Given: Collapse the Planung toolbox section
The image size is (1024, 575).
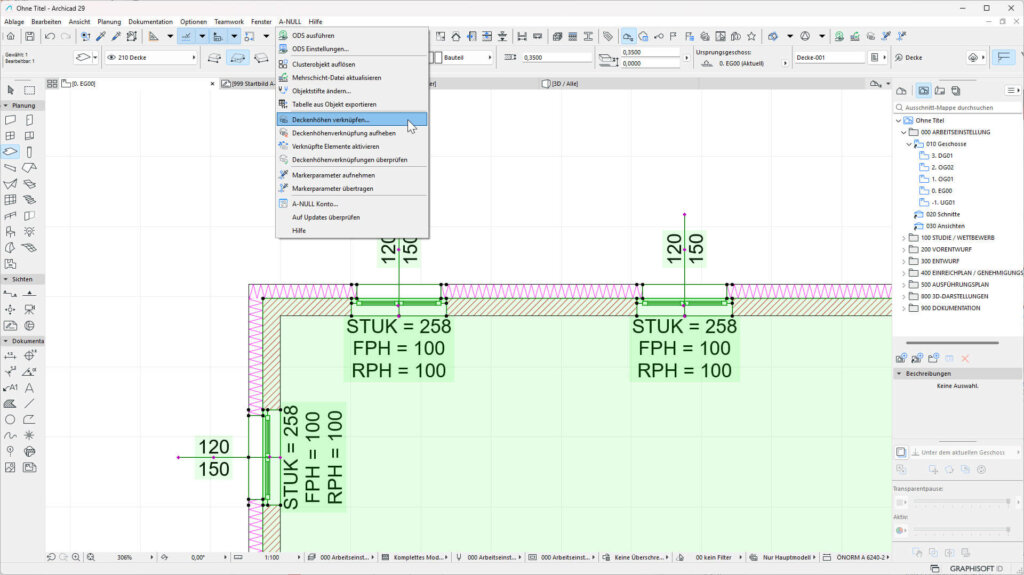Looking at the screenshot, I should 6,105.
